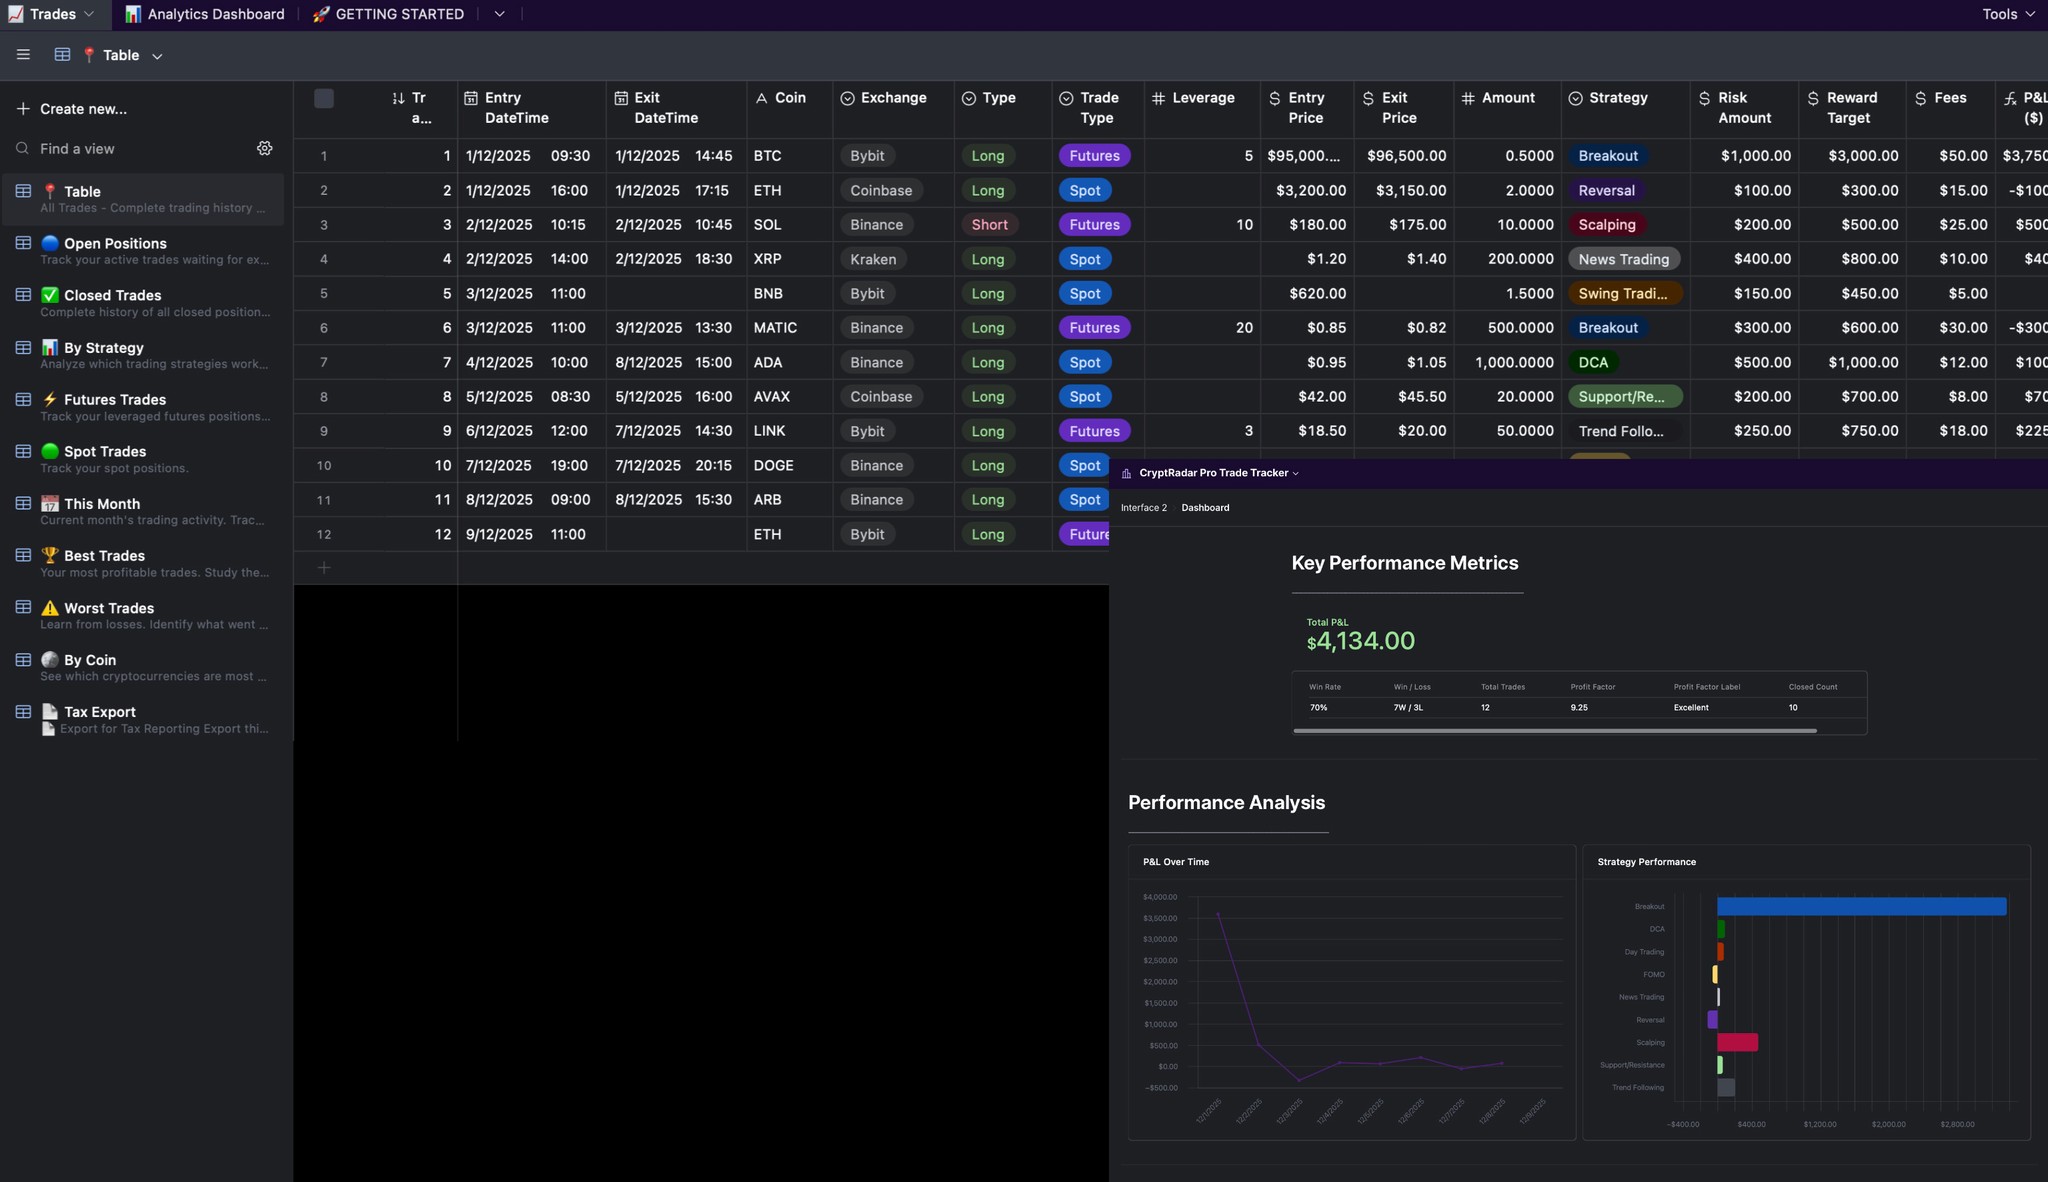This screenshot has width=2048, height=1182.
Task: Expand the CryptRadar Pro Trade Tracker chevron
Action: [x=1295, y=473]
